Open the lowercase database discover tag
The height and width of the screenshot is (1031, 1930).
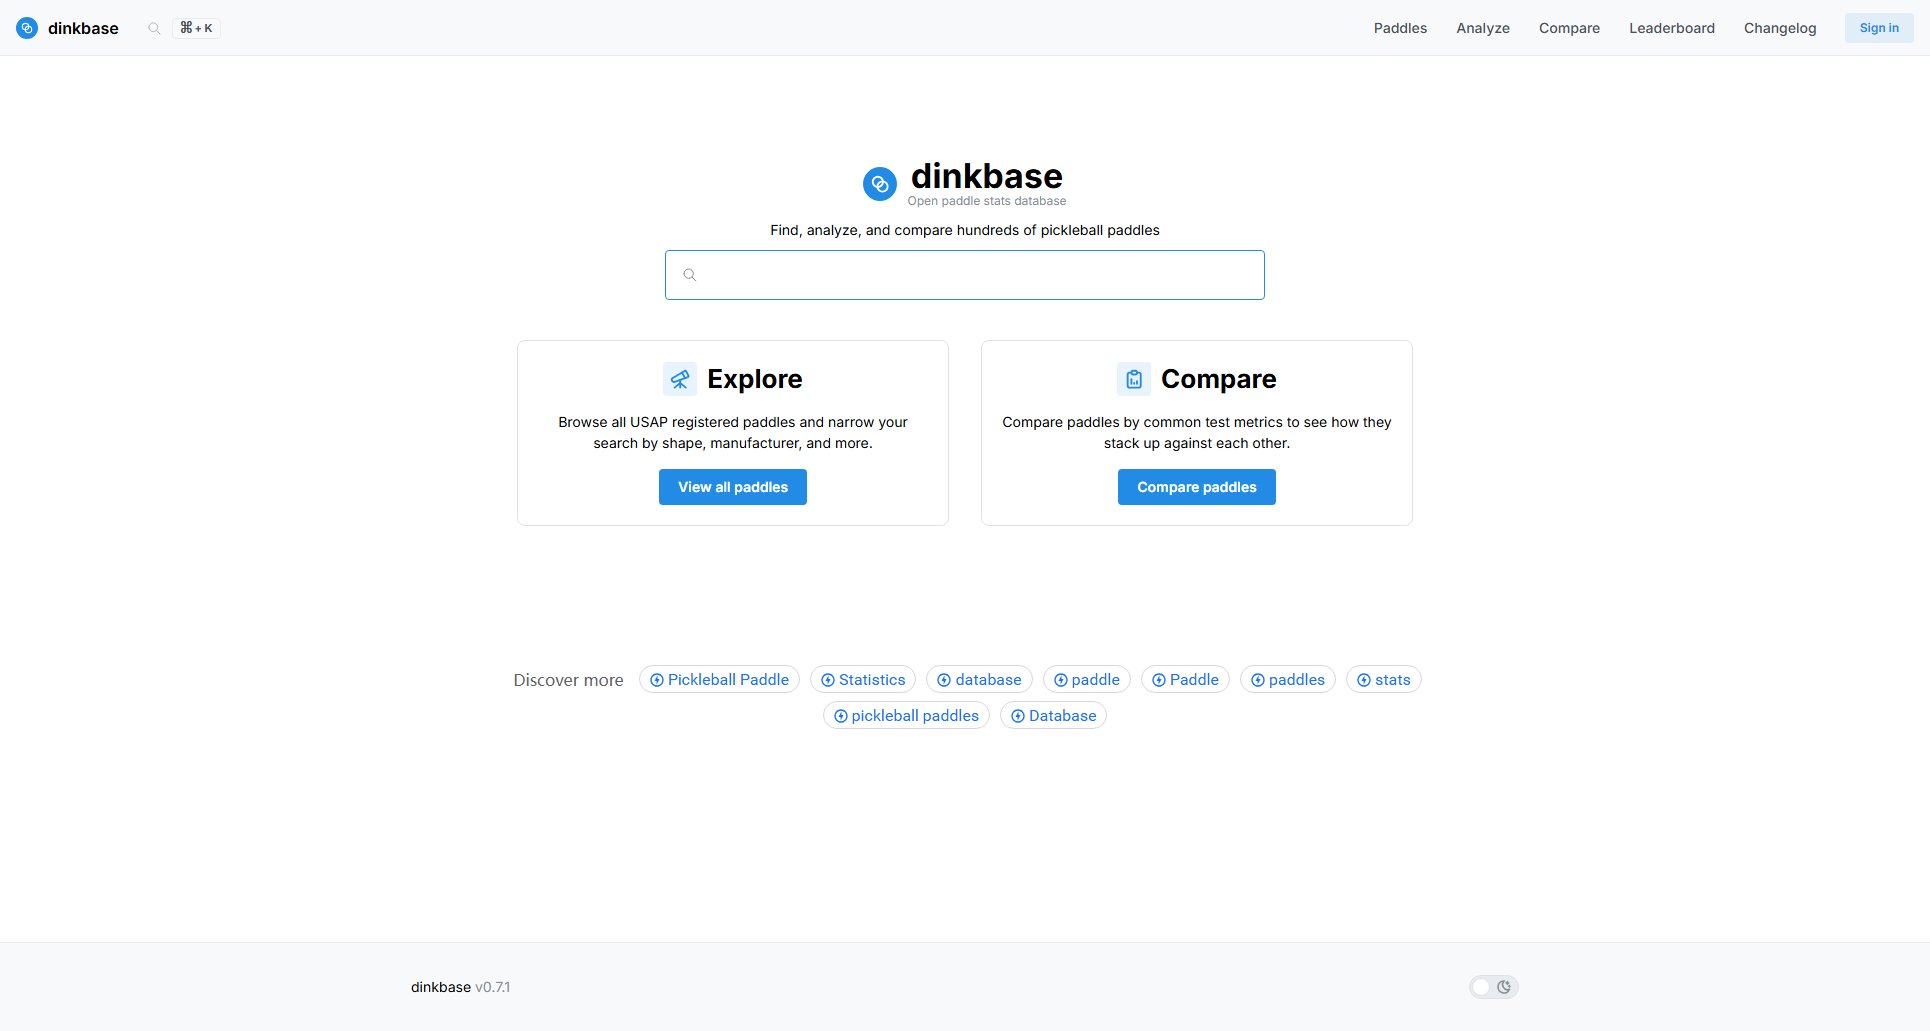coord(979,680)
